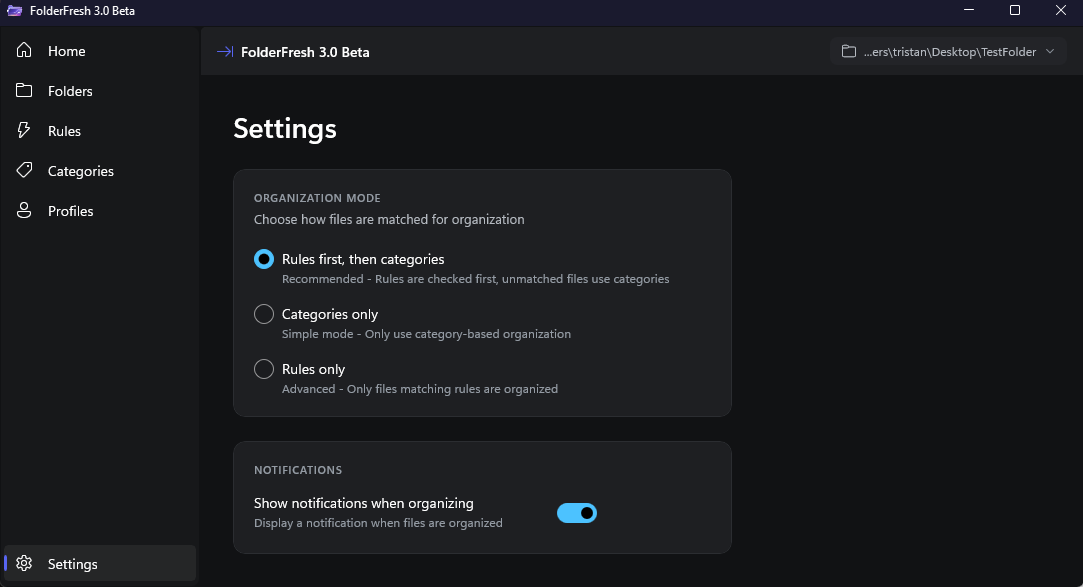Open the Home page label
This screenshot has height=587, width=1083.
coord(66,51)
